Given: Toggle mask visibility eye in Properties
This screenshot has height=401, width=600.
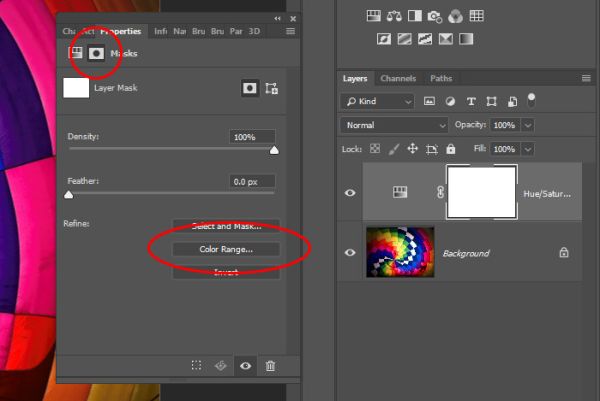Looking at the screenshot, I should pos(246,366).
